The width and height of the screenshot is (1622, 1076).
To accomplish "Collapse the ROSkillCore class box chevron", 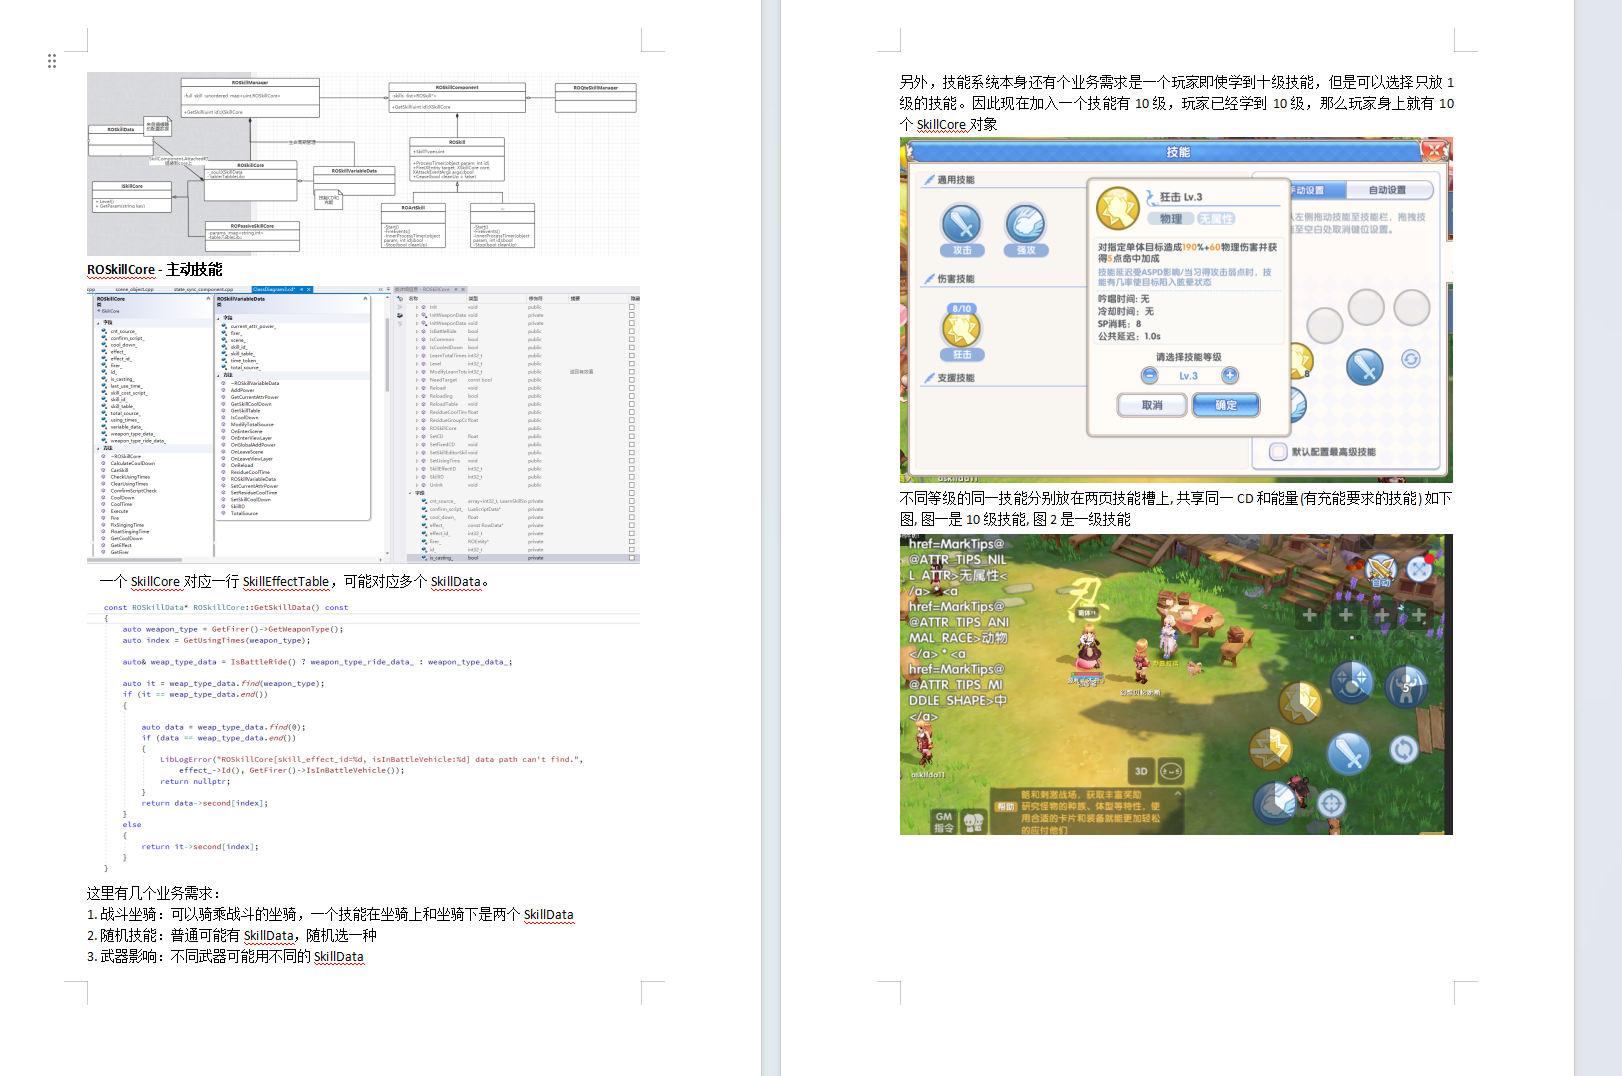I will pyautogui.click(x=208, y=299).
